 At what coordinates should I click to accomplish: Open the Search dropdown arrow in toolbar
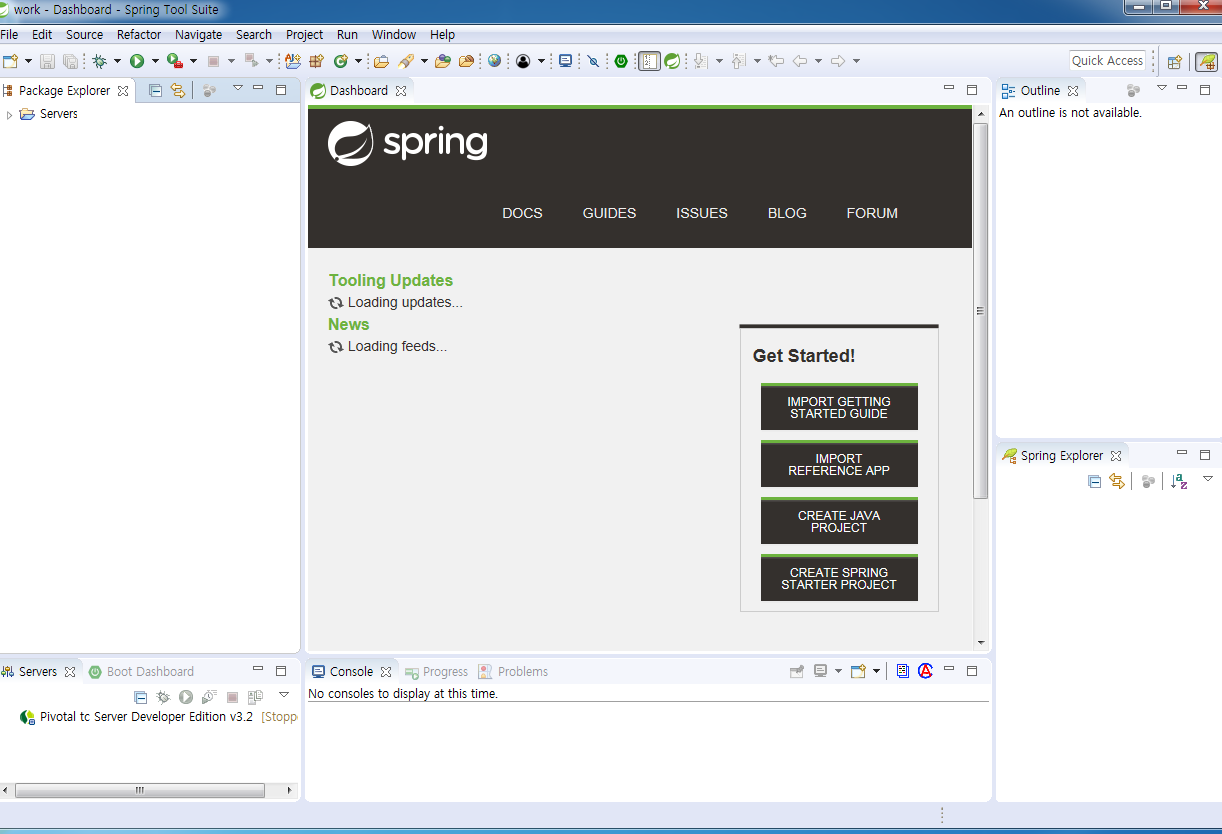[x=424, y=61]
